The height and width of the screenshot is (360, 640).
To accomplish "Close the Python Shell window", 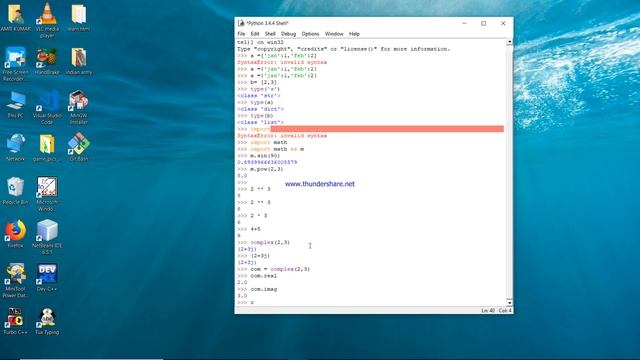I will pyautogui.click(x=503, y=23).
